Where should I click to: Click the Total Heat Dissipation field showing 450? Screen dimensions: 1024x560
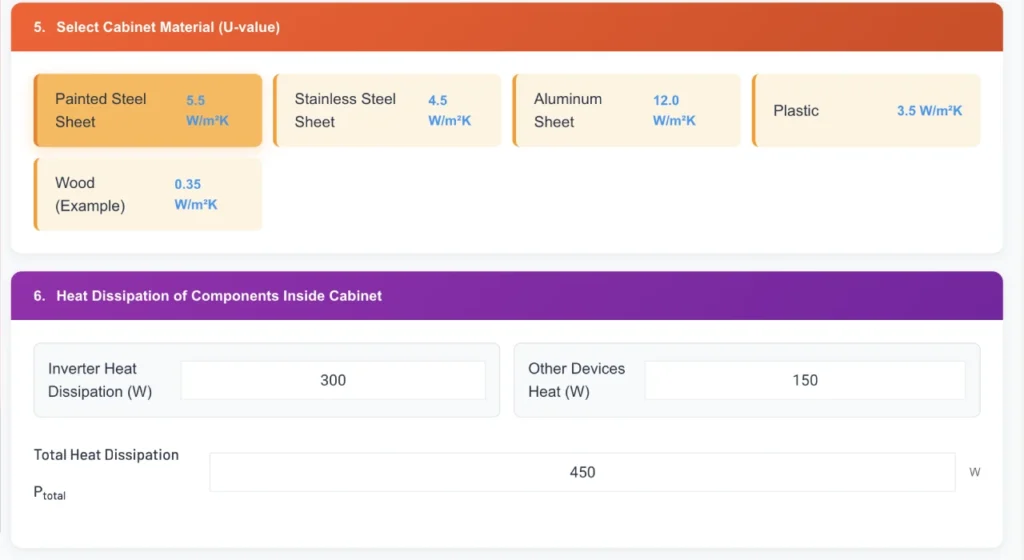(x=582, y=472)
